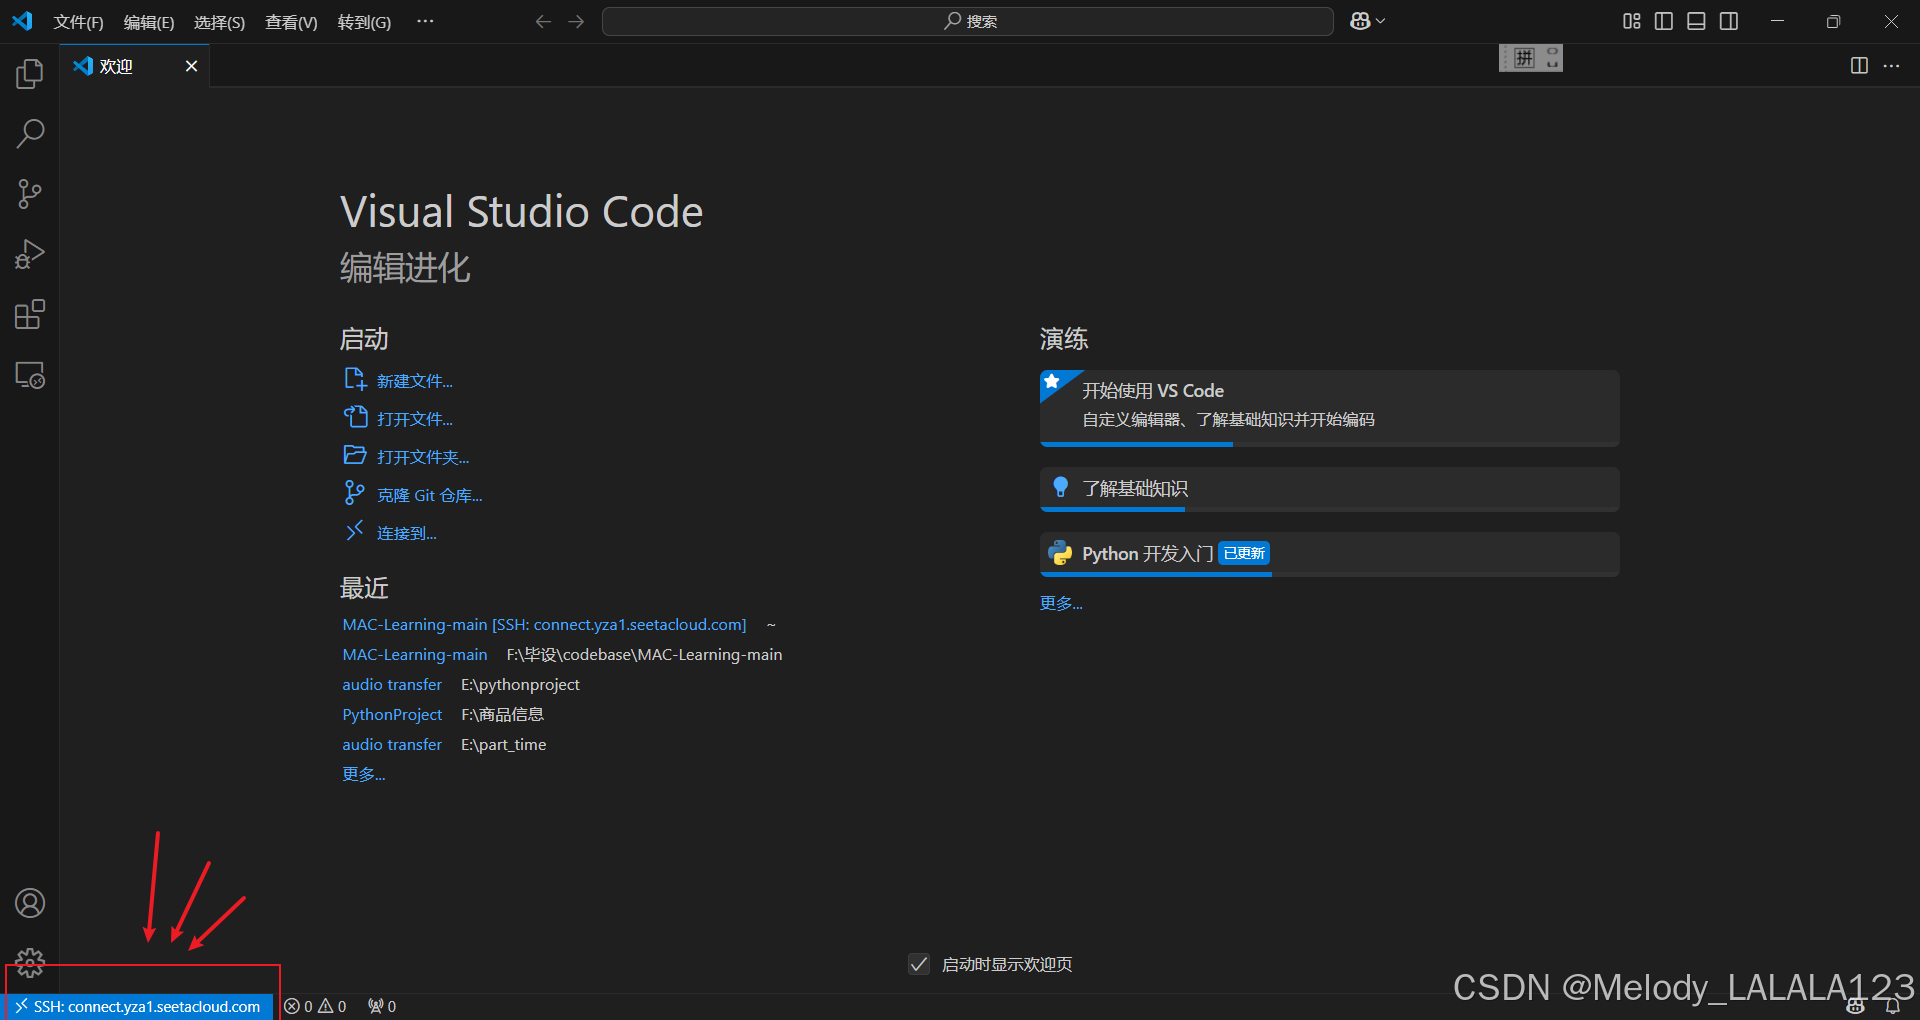Image resolution: width=1920 pixels, height=1020 pixels.
Task: Toggle the bottom panel
Action: tap(1696, 21)
